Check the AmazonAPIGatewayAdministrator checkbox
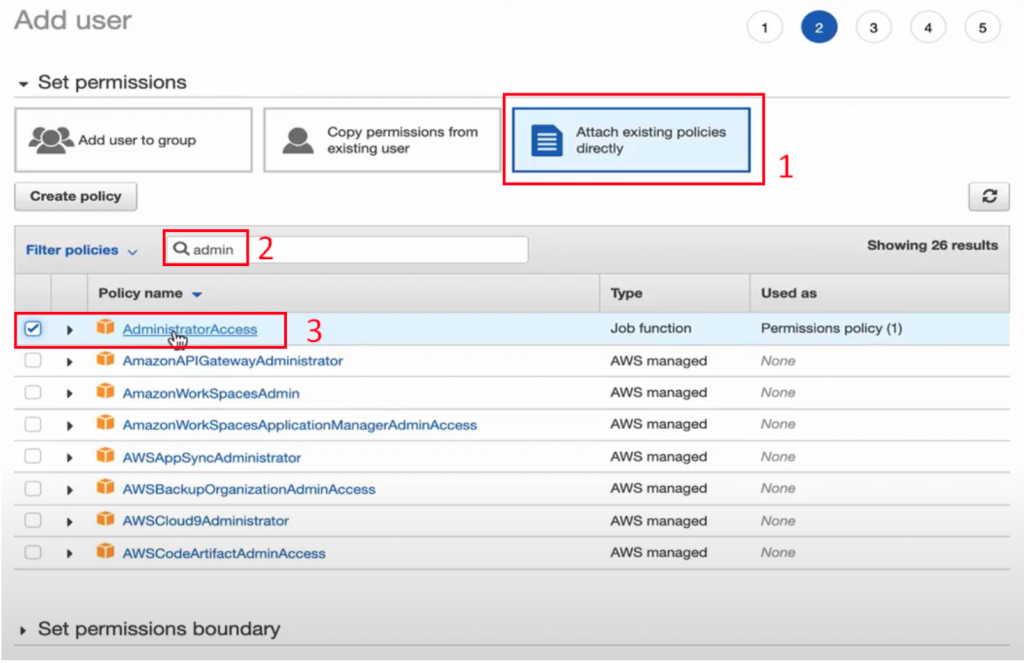 tap(33, 361)
